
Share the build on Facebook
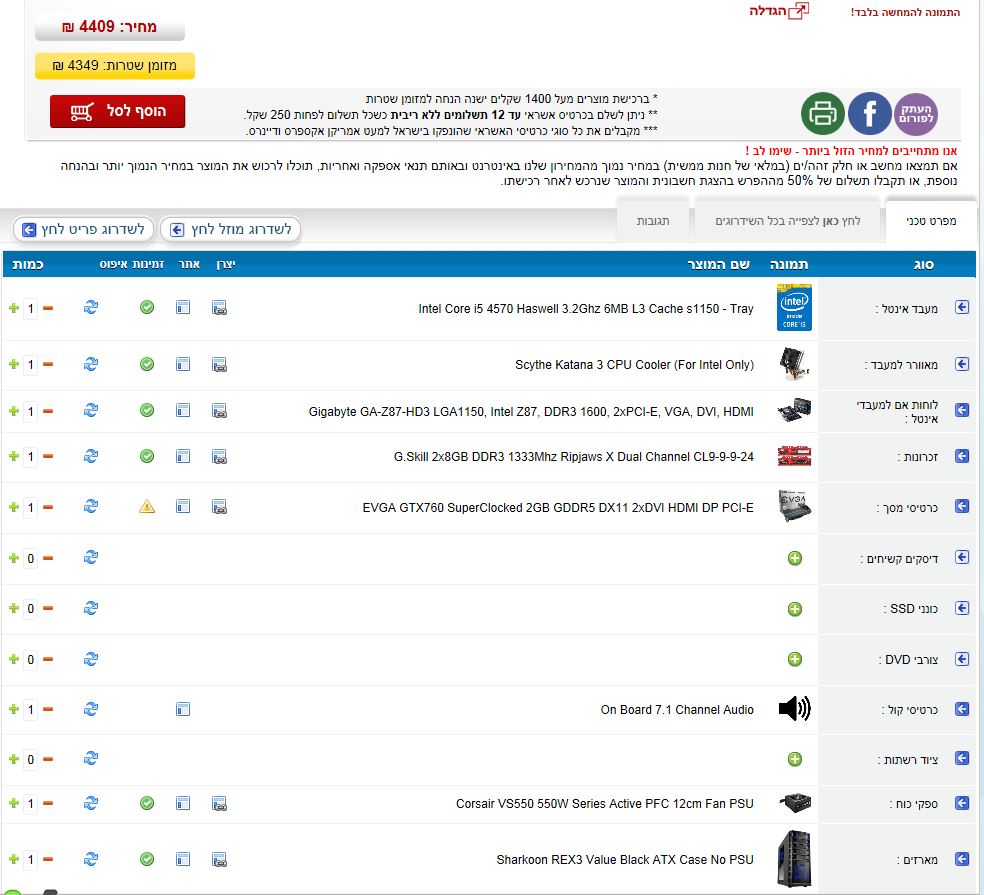(x=869, y=113)
